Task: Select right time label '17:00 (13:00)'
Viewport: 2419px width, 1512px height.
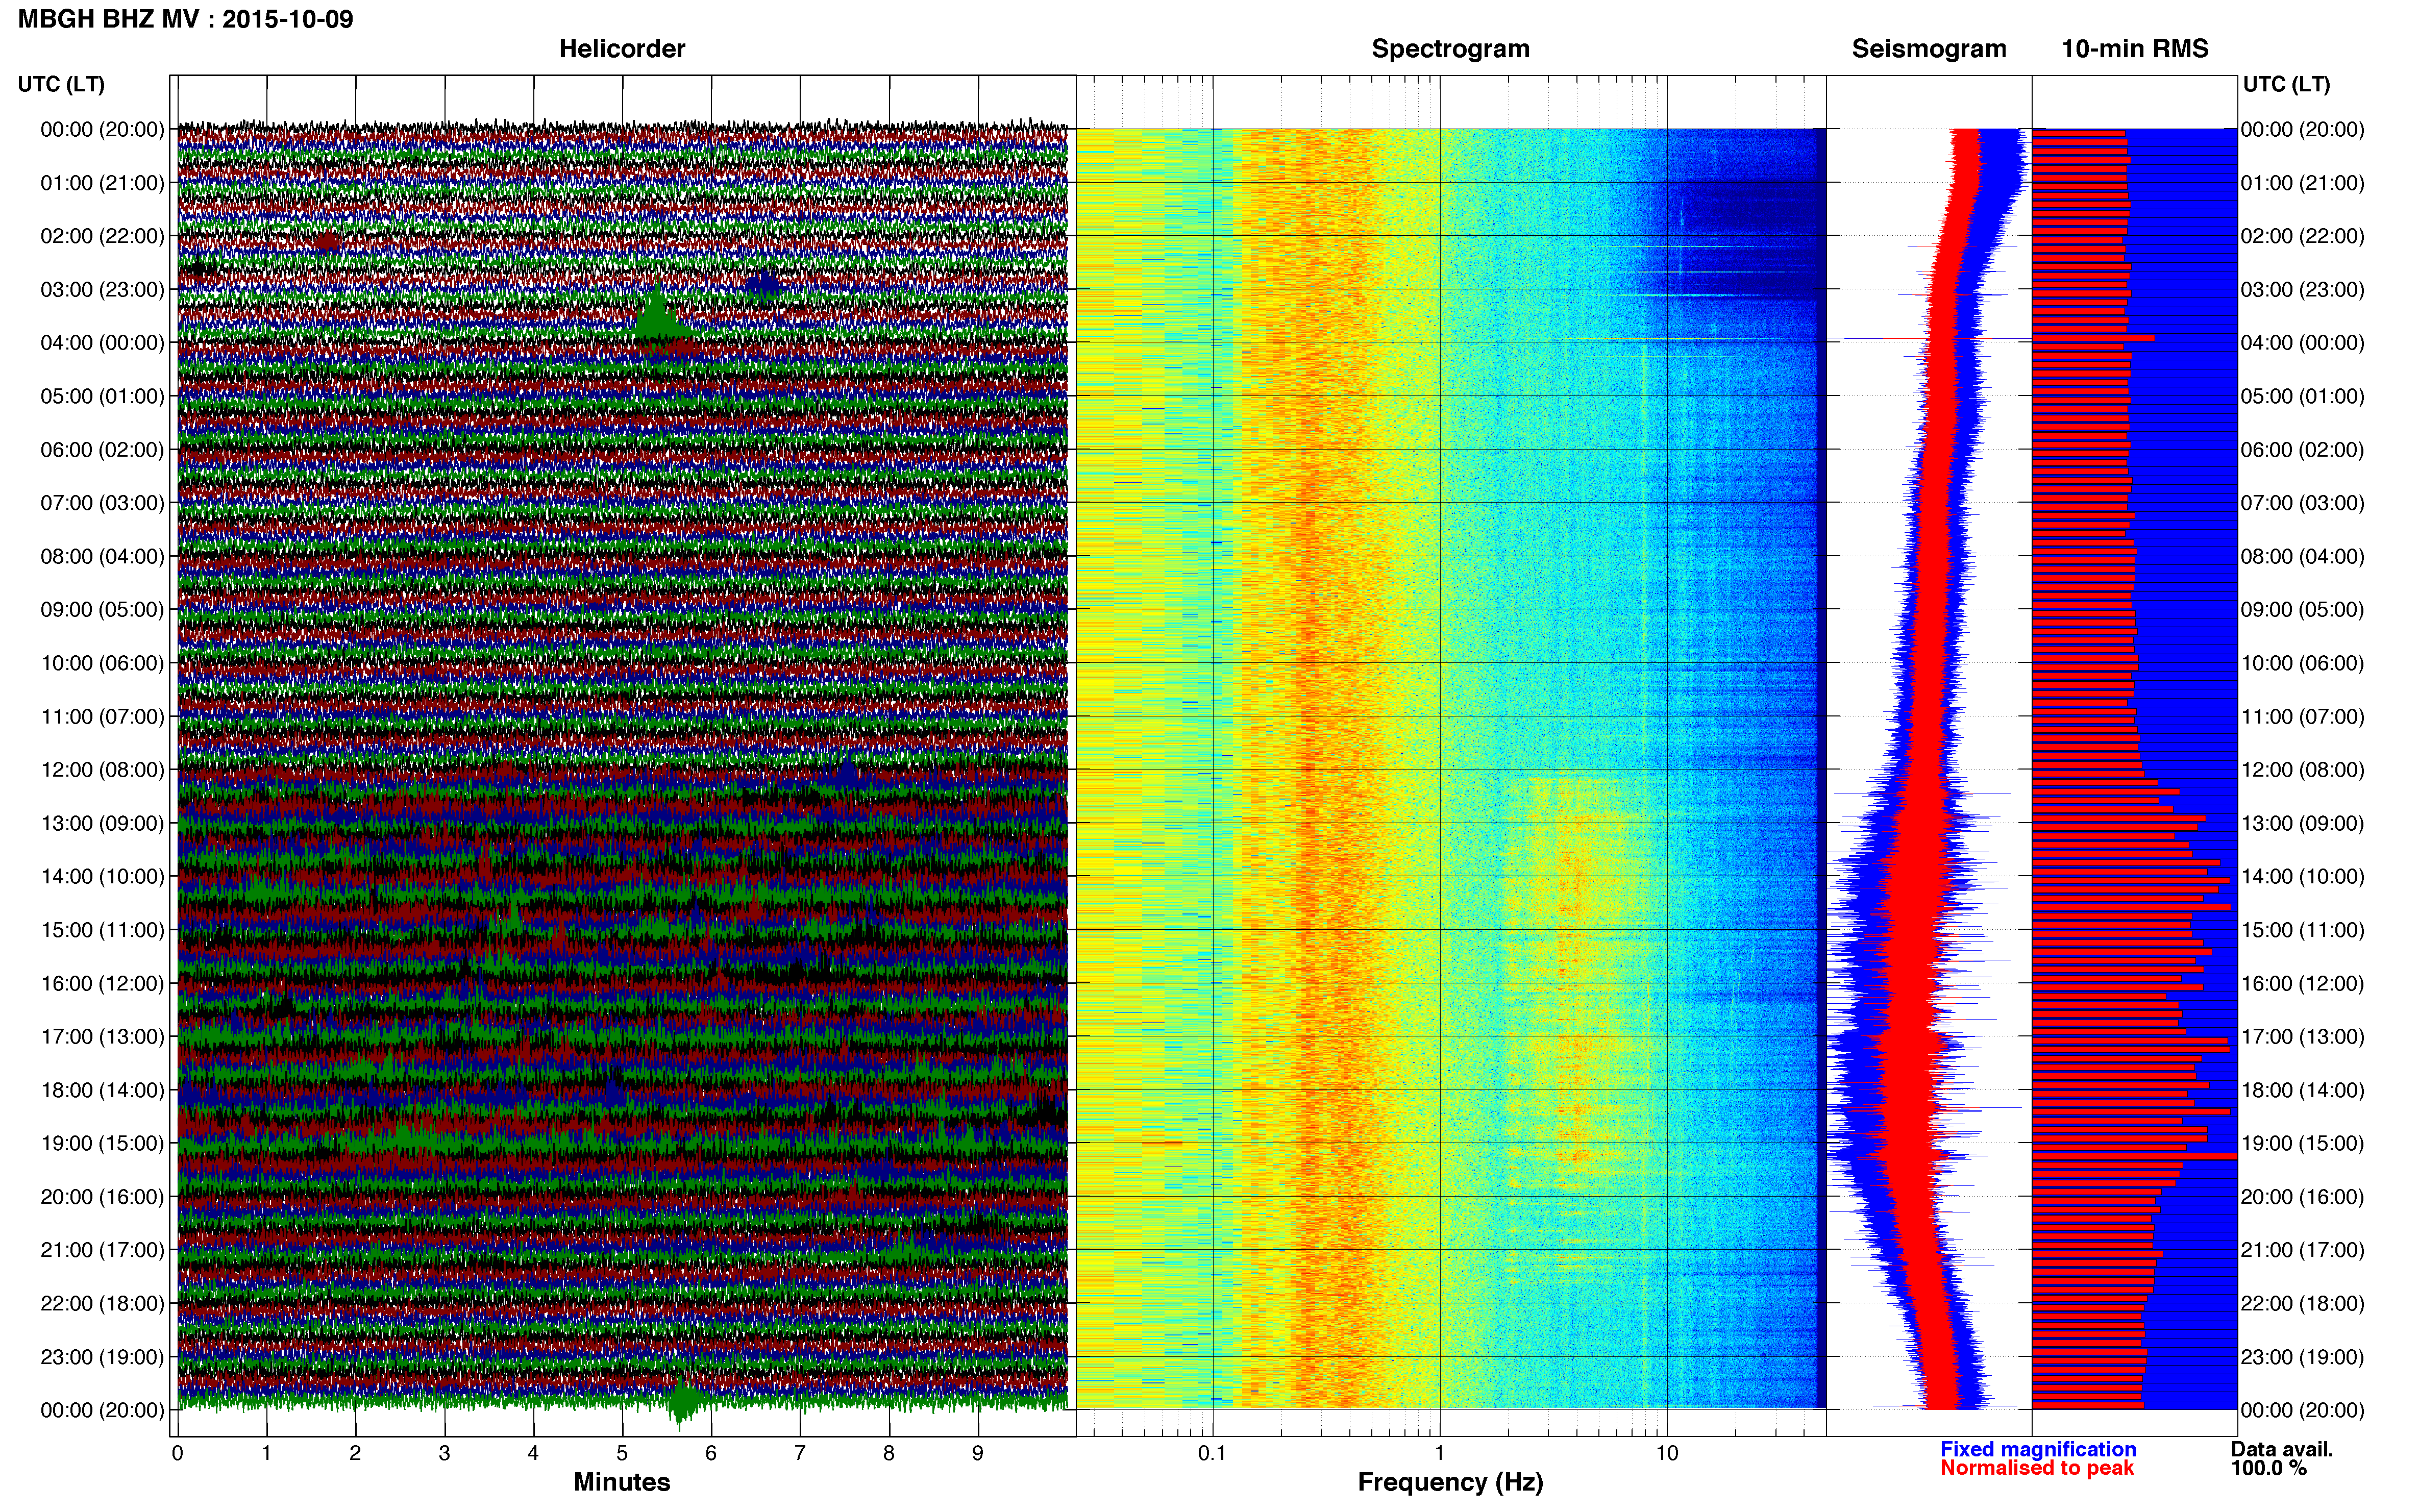Action: (2302, 1037)
